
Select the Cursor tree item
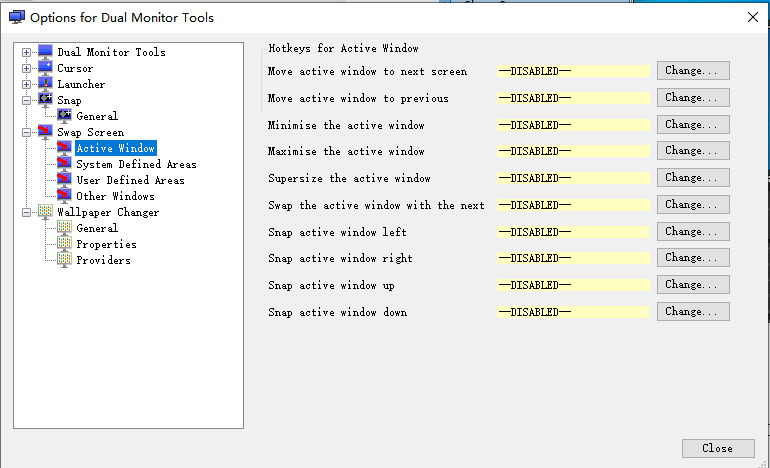[75, 68]
